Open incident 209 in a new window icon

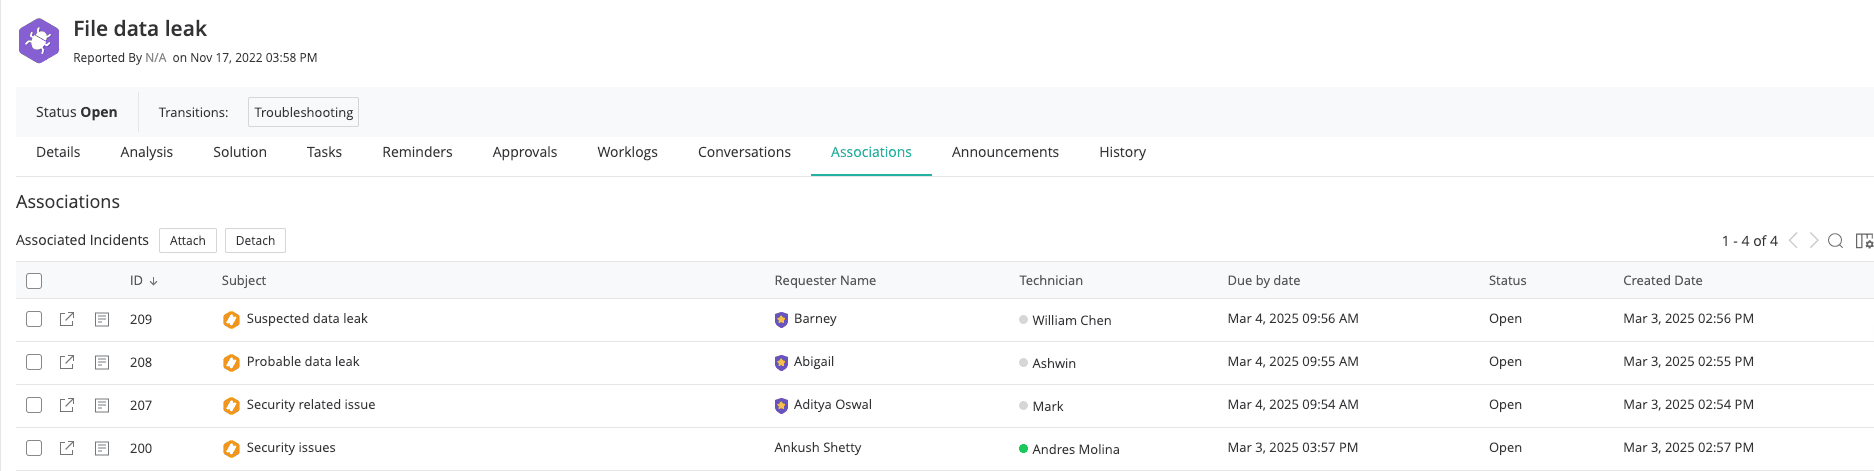point(67,319)
